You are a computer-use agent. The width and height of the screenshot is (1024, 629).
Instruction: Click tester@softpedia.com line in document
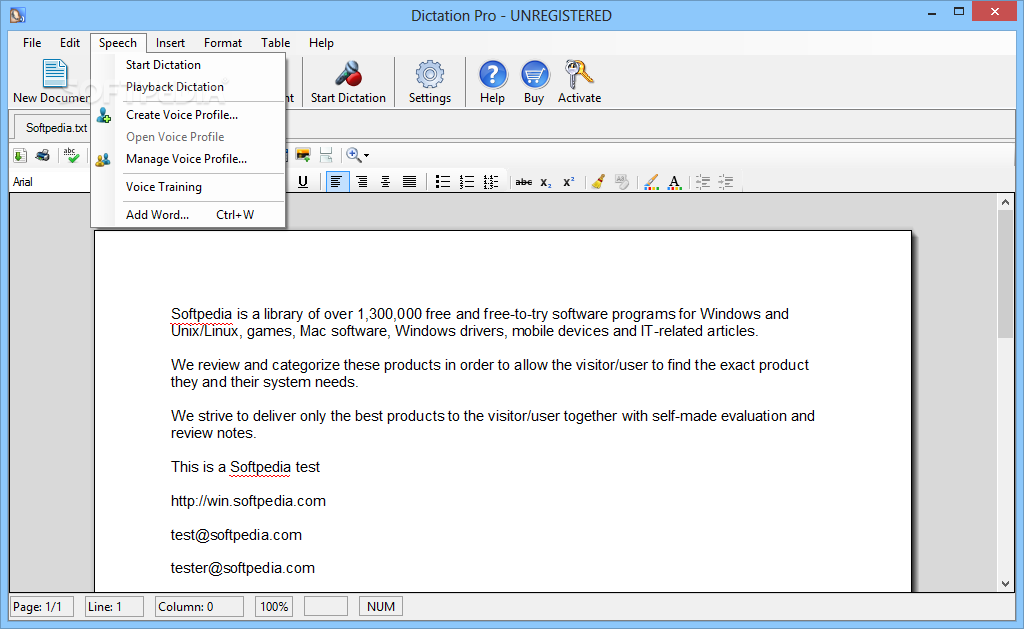[243, 568]
